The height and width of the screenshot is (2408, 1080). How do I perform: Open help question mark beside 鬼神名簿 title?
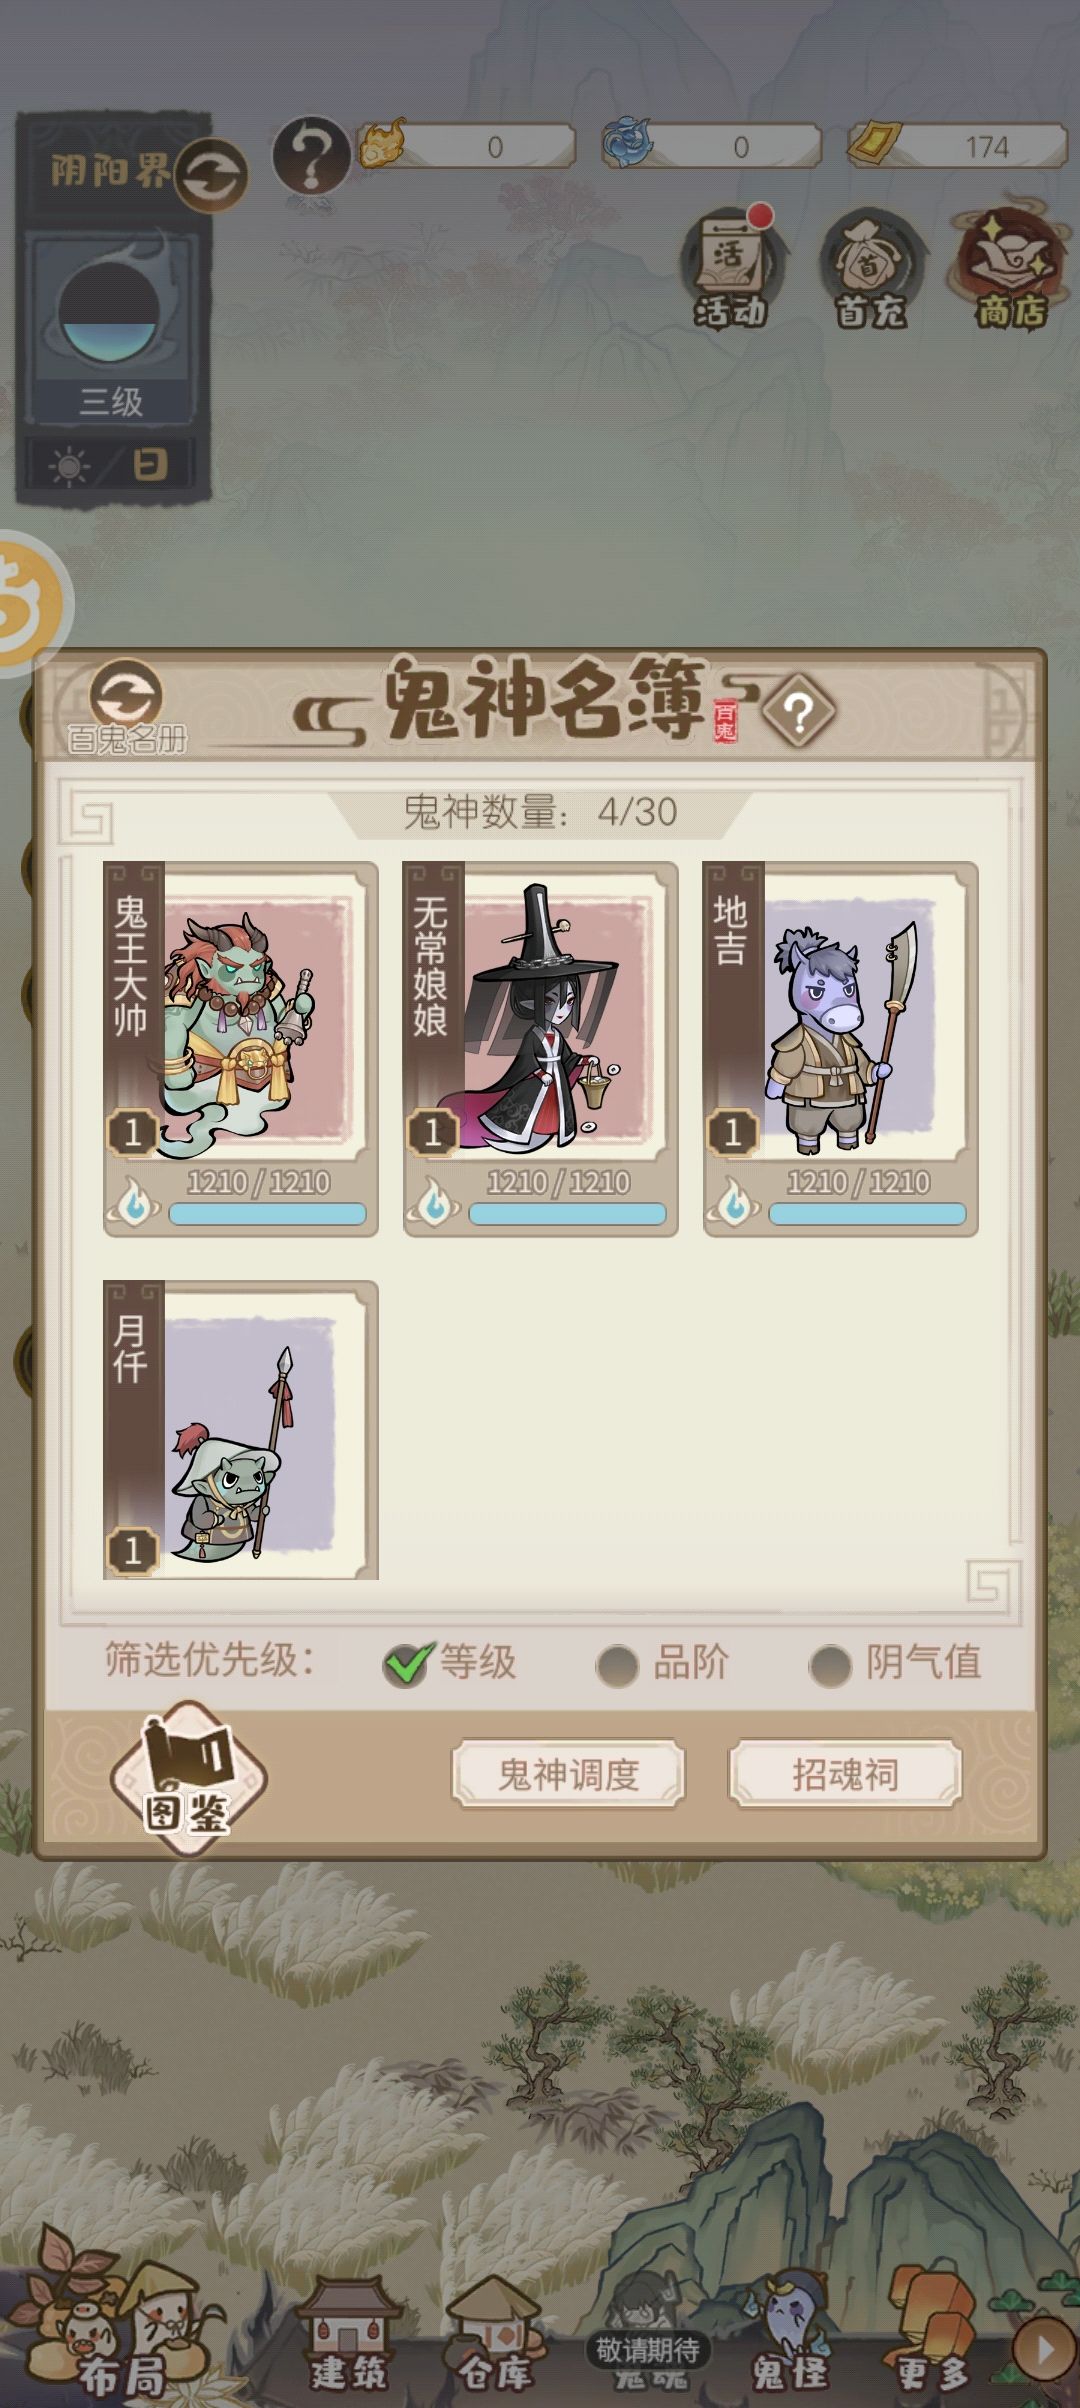point(799,712)
